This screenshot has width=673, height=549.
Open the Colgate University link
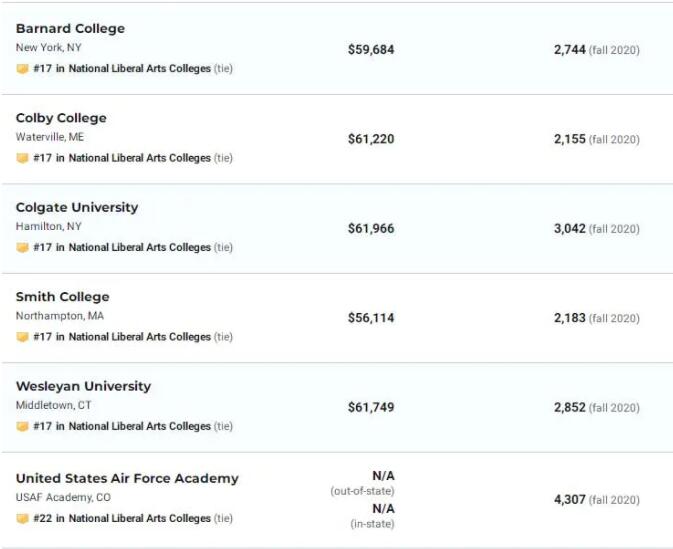[x=77, y=207]
